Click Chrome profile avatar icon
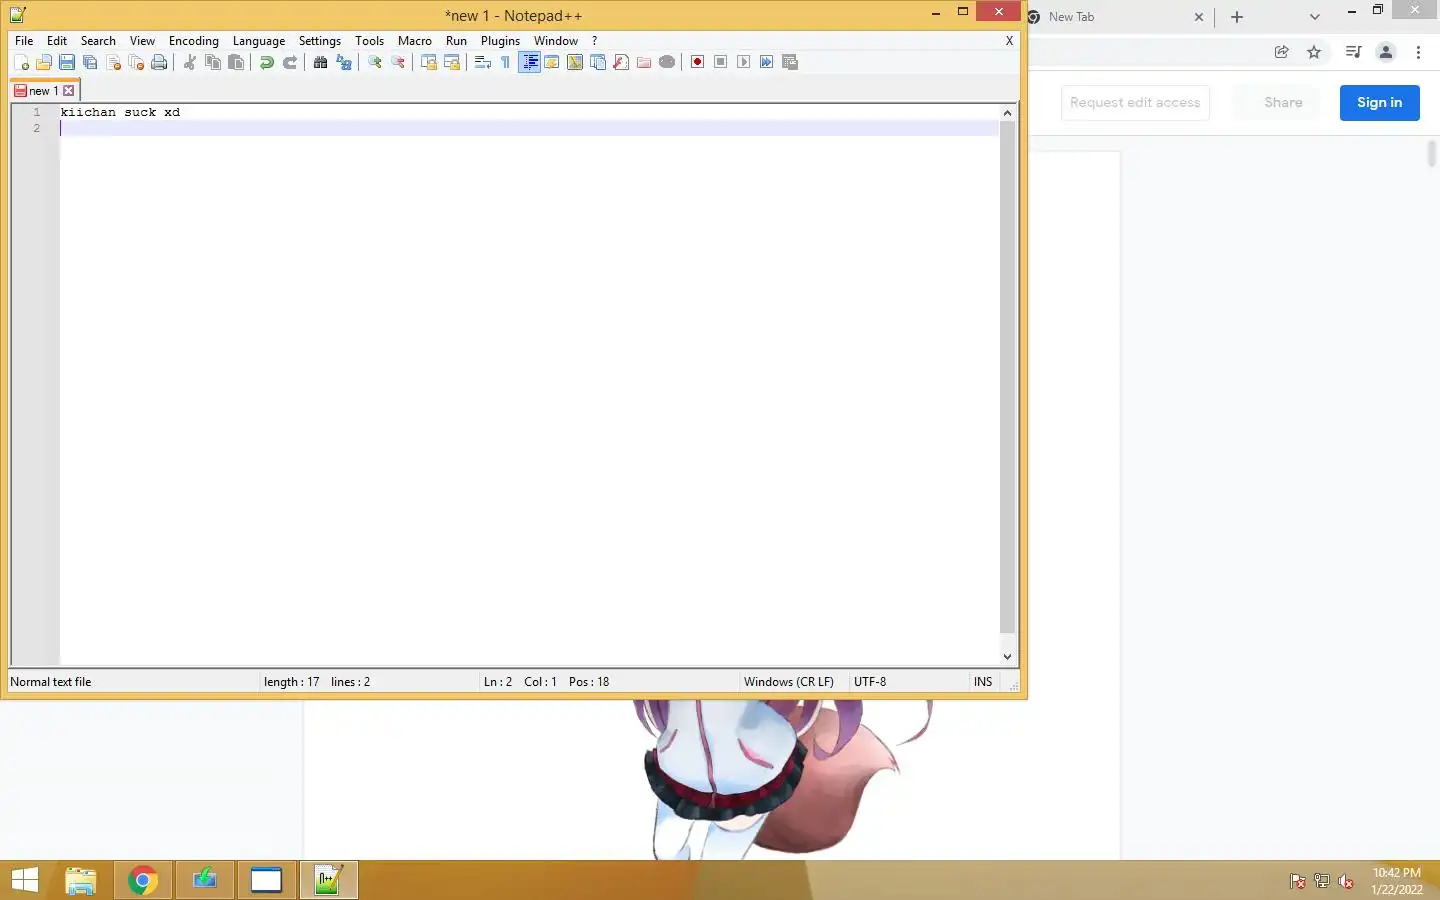This screenshot has height=900, width=1440. 1386,52
